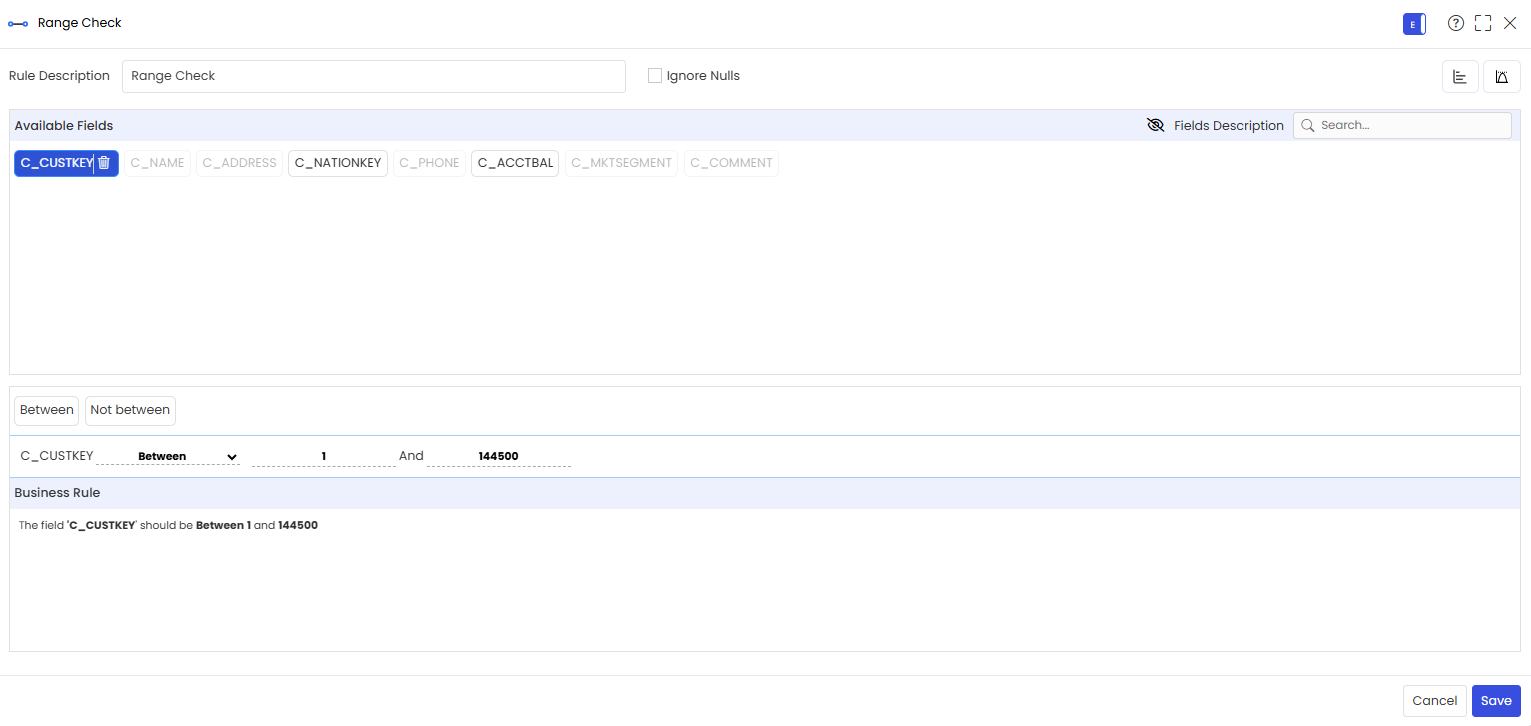The height and width of the screenshot is (726, 1531).
Task: Select the C_ACCTBAL field
Action: pos(515,163)
